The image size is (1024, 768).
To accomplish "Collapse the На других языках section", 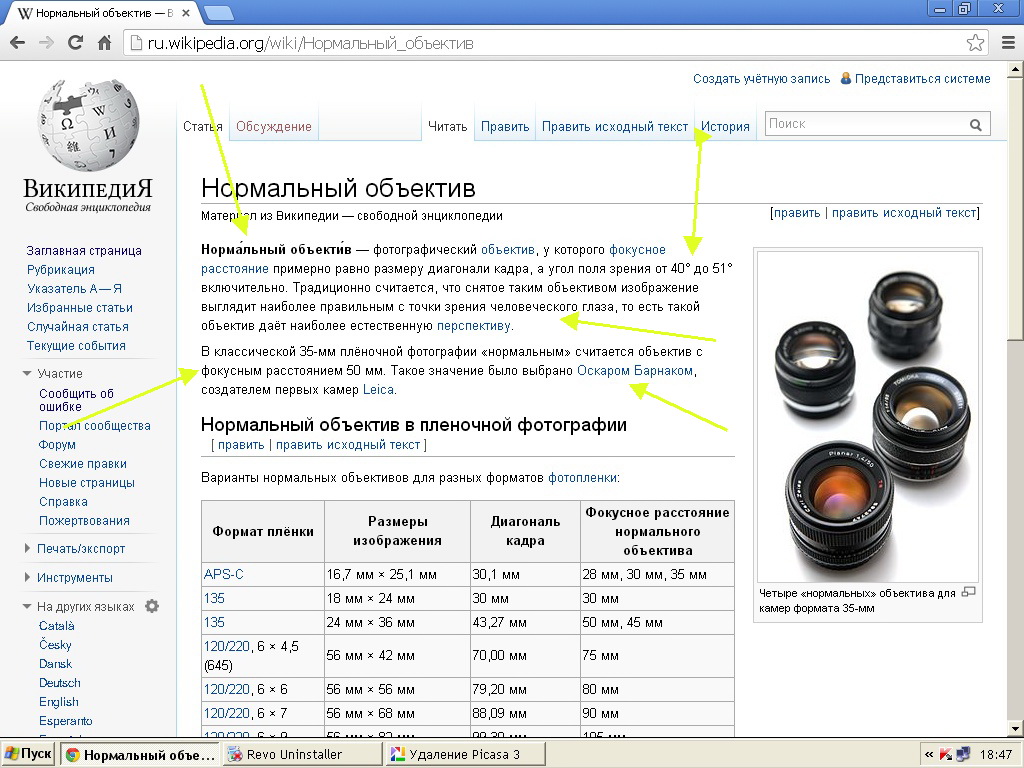I will click(27, 606).
